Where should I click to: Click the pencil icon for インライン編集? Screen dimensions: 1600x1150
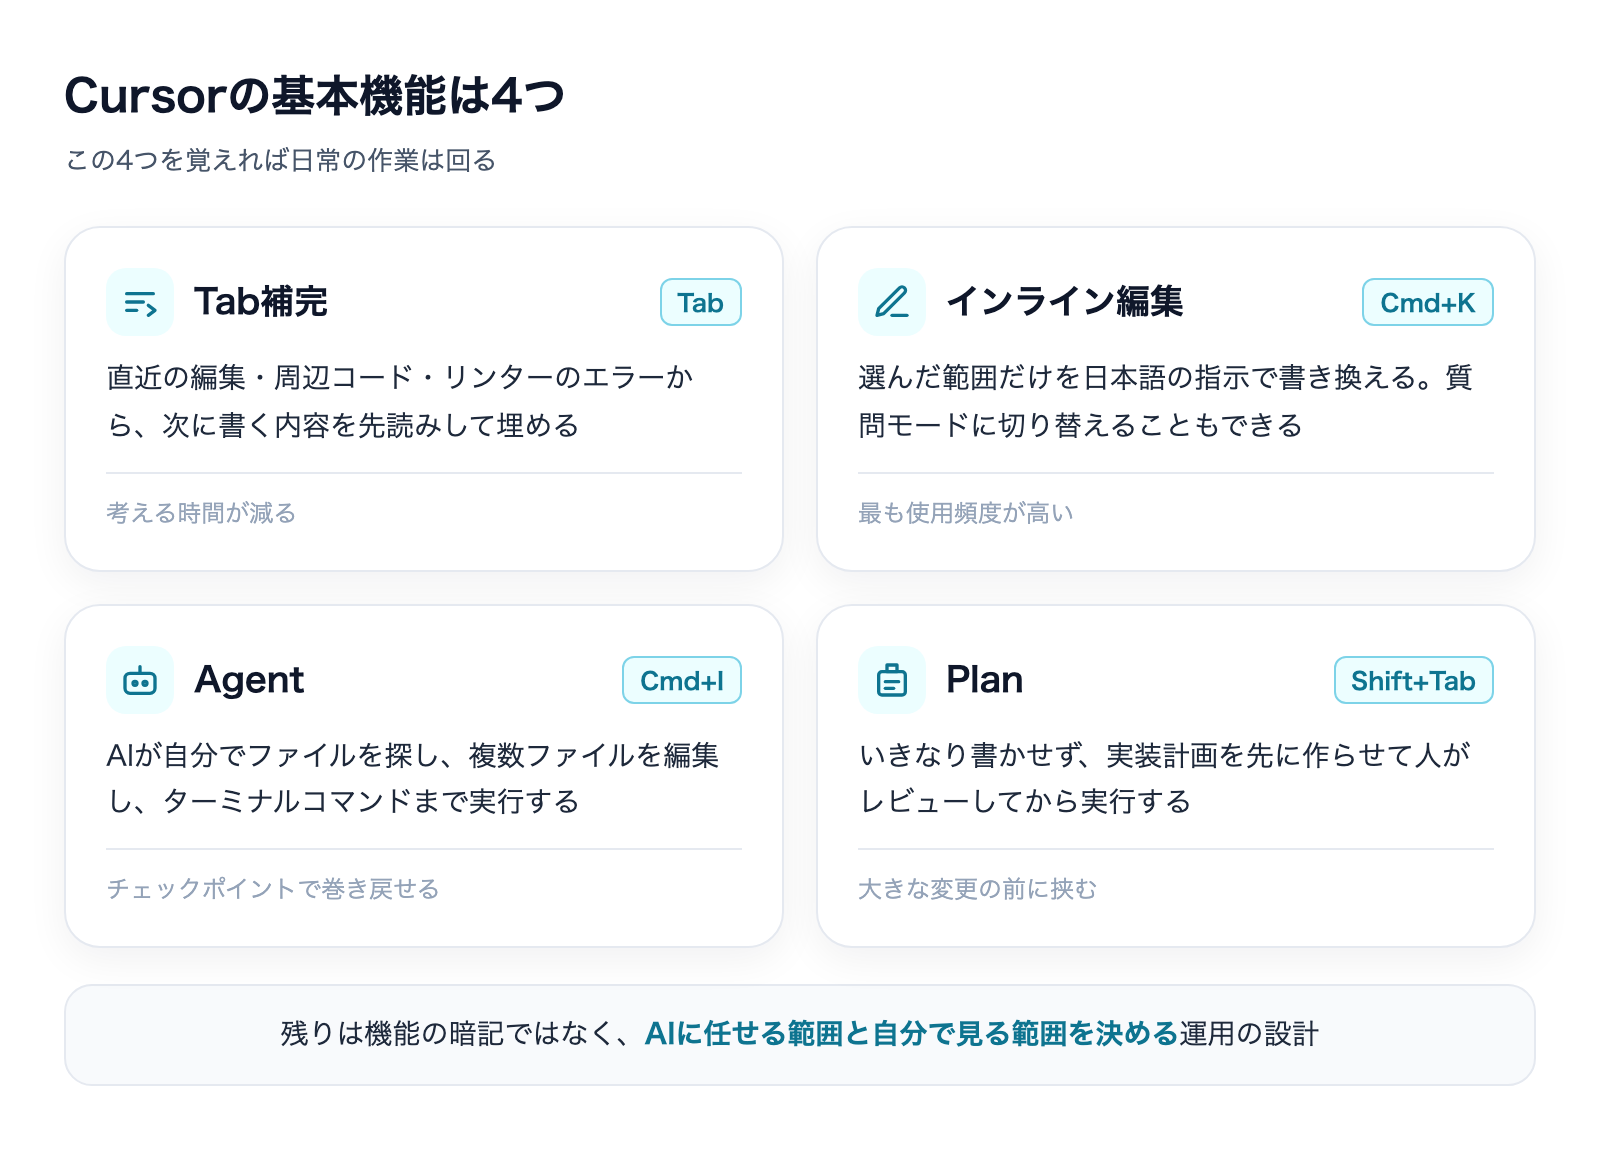coord(892,302)
